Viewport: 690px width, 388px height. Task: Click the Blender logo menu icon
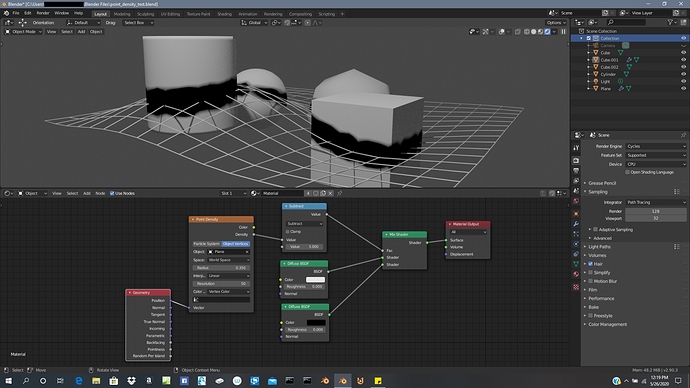pos(6,13)
